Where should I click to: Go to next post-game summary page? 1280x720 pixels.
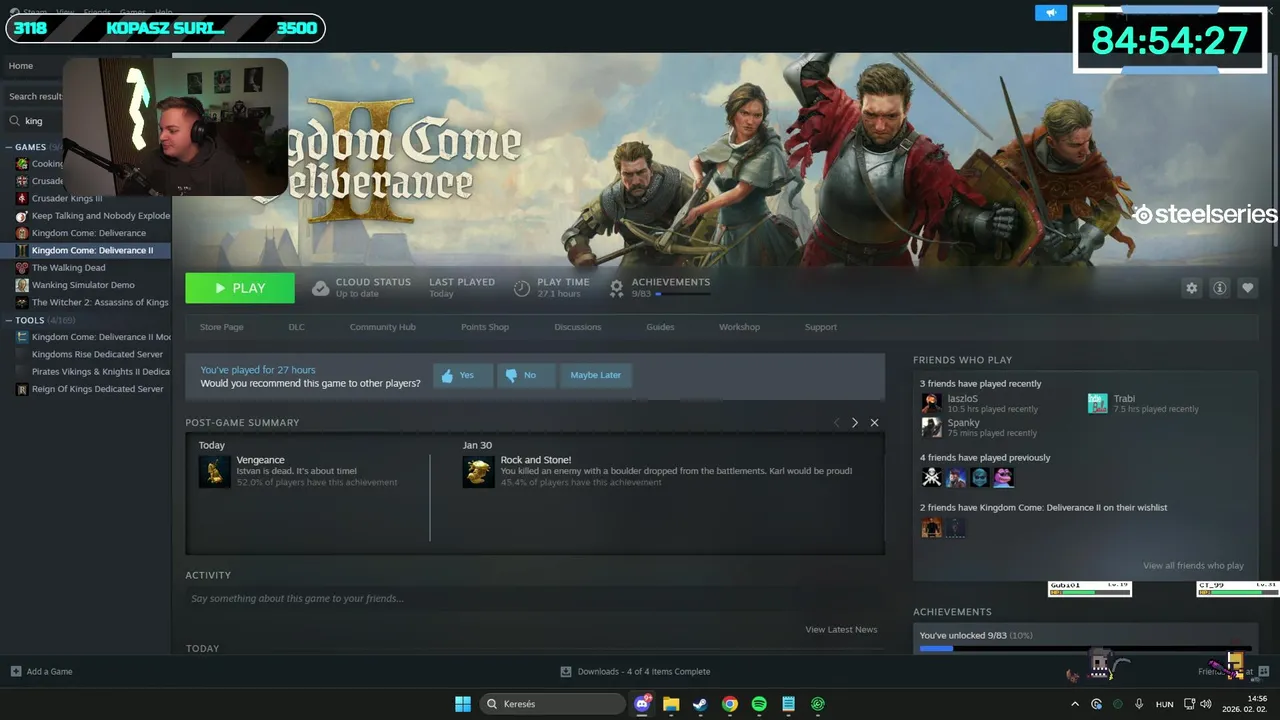pyautogui.click(x=854, y=423)
